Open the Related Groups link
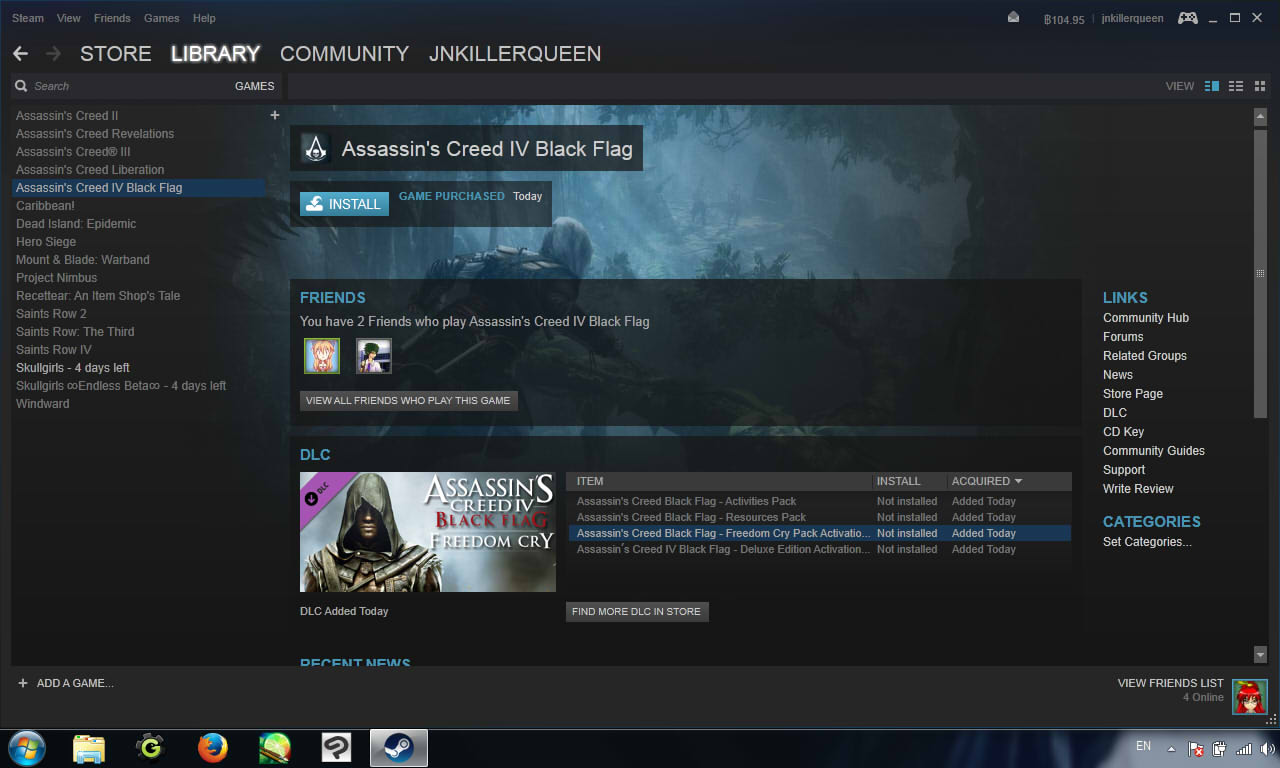Image resolution: width=1280 pixels, height=768 pixels. 1145,356
